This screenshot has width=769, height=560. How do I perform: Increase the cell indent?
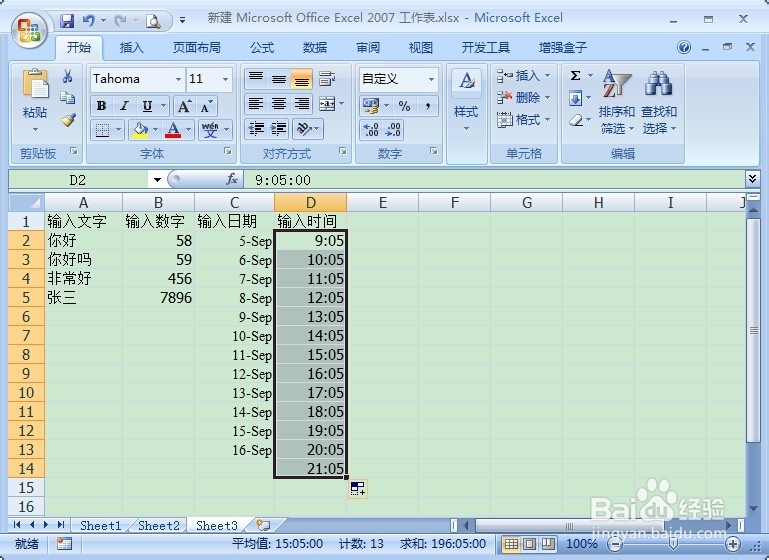tap(279, 129)
